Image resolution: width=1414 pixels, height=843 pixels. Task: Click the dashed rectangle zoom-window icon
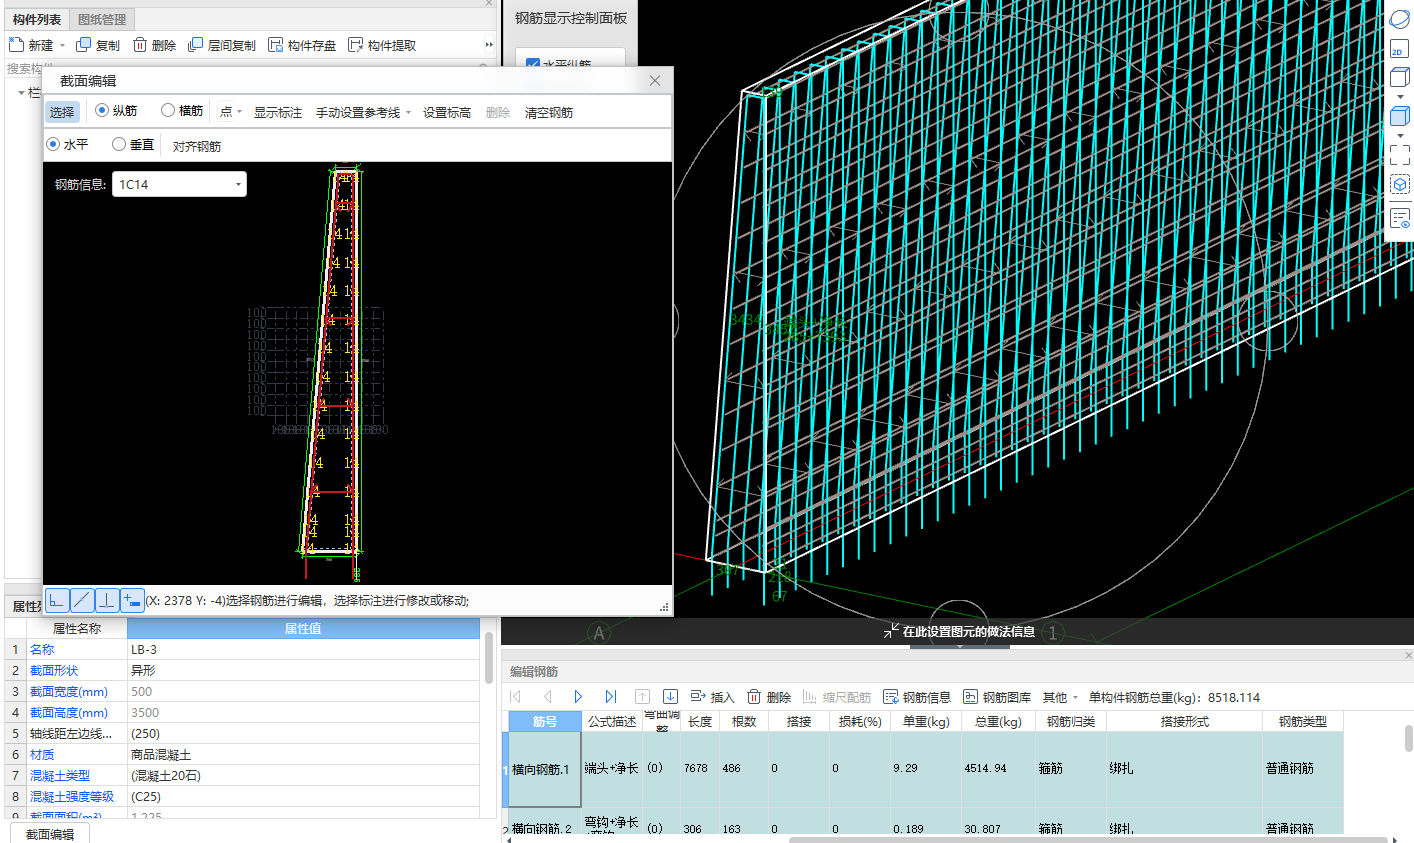coord(1400,155)
